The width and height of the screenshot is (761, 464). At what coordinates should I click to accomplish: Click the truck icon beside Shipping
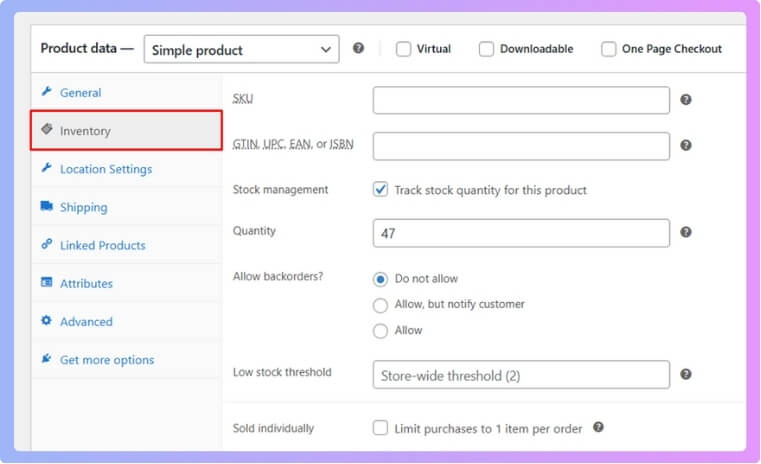point(47,206)
